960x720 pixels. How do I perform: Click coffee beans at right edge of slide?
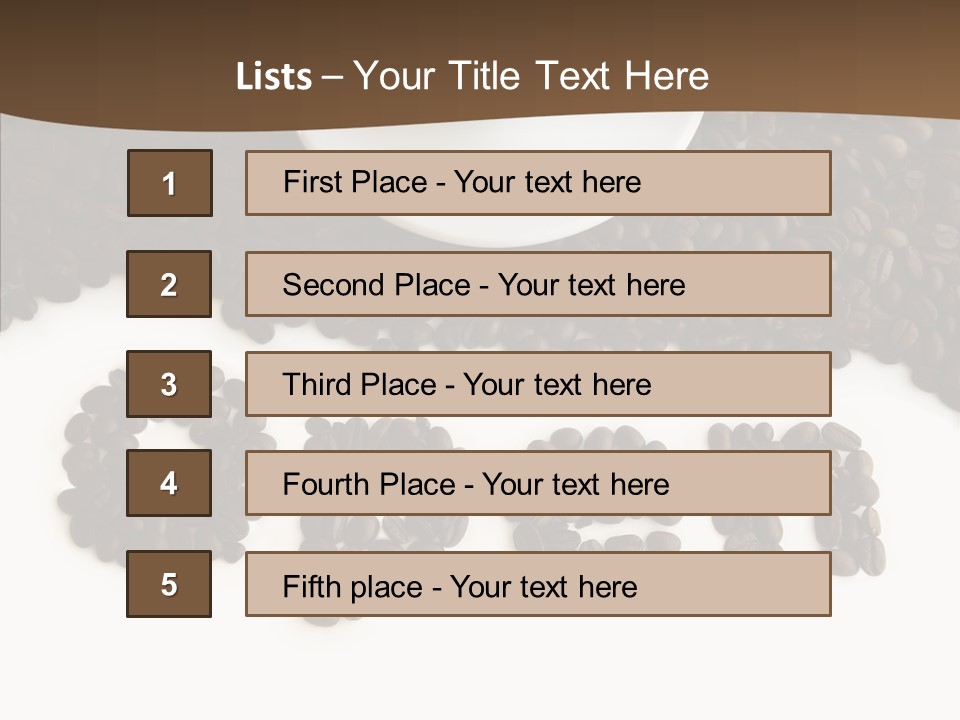click(x=900, y=250)
